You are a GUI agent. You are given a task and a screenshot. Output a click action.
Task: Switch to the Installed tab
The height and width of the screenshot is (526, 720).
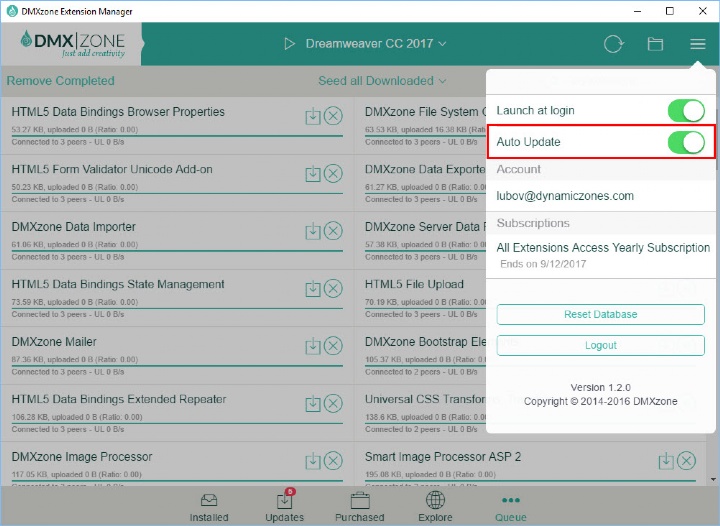tap(209, 507)
